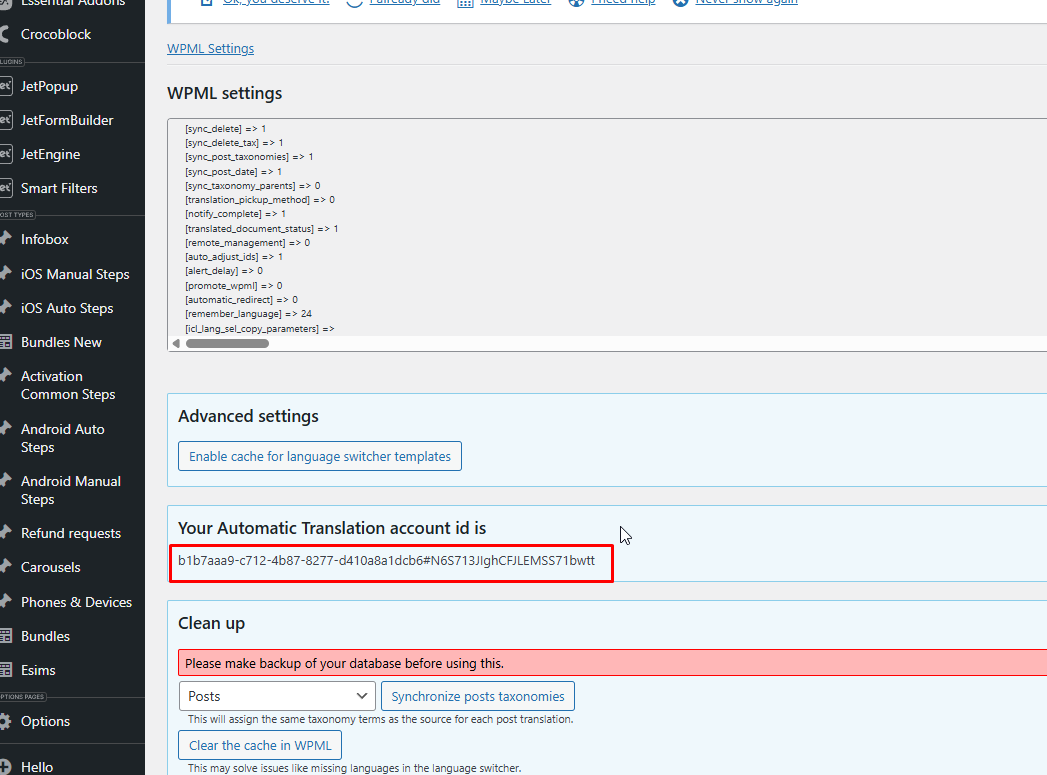The width and height of the screenshot is (1047, 775).
Task: Click the [notify_complete] => 1 line
Action: (236, 214)
